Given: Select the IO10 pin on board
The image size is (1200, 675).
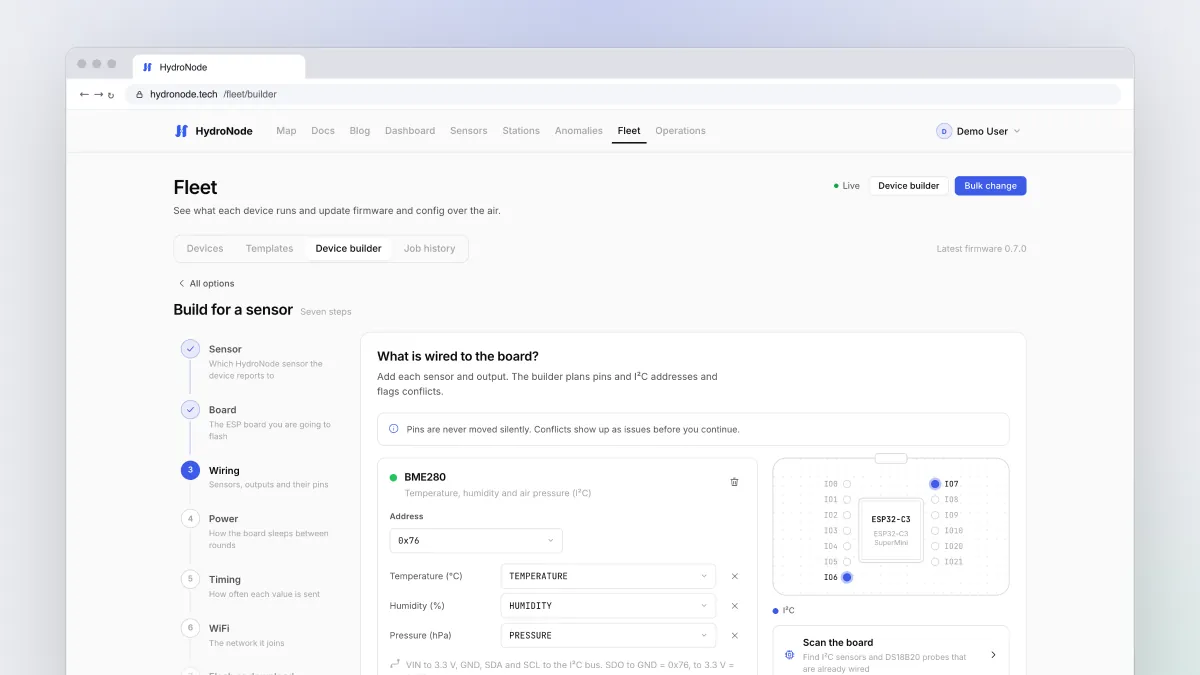Looking at the screenshot, I should coord(935,530).
